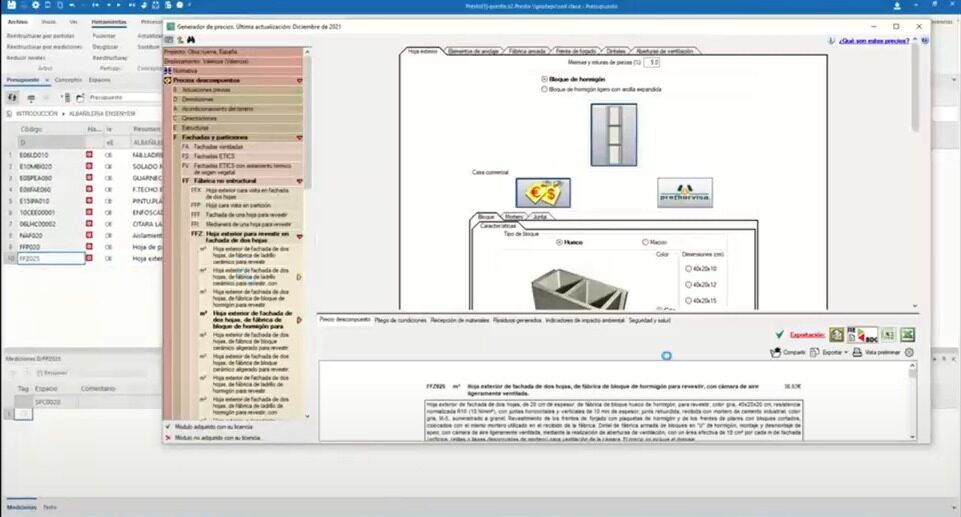Viewport: 961px width, 517px height.
Task: Click the Compartir share icon
Action: coord(776,353)
